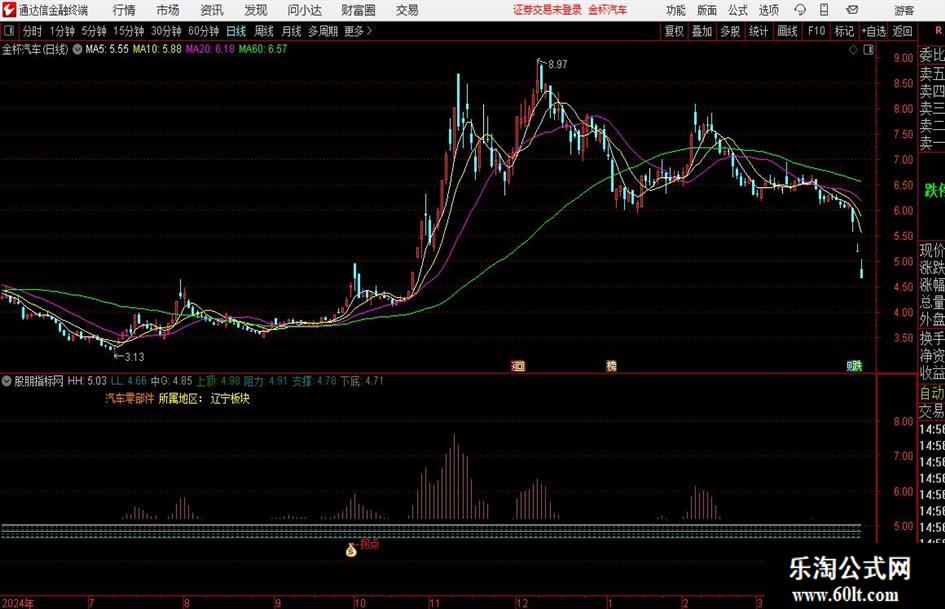The image size is (945, 609).
Task: Click the 2024年 label on time axis
Action: click(x=18, y=603)
